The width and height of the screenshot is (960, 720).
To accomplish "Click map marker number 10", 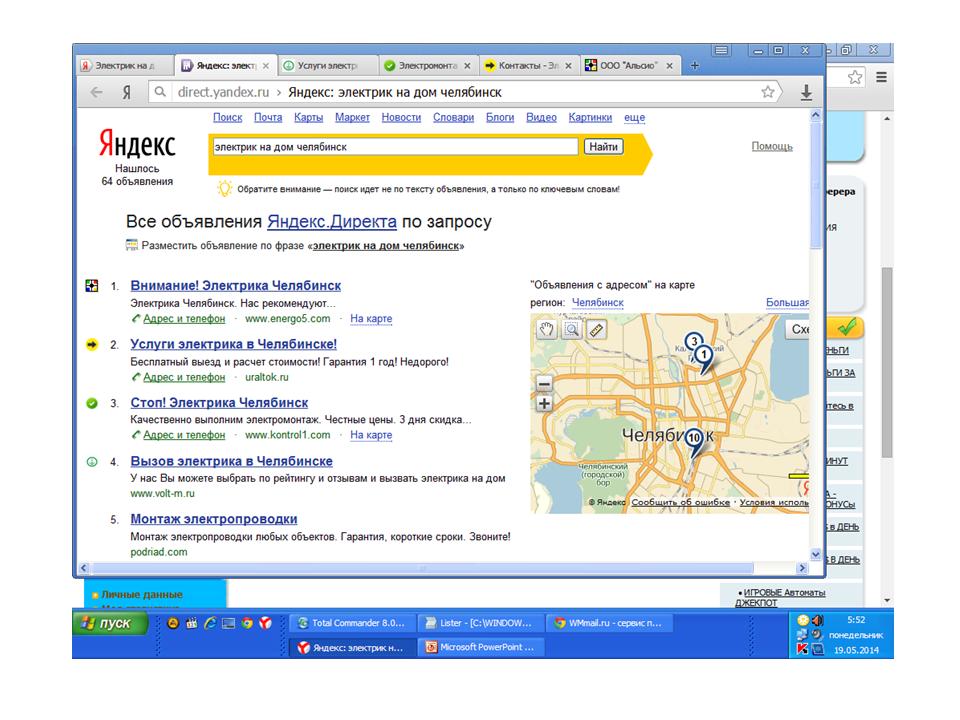I will click(x=694, y=438).
